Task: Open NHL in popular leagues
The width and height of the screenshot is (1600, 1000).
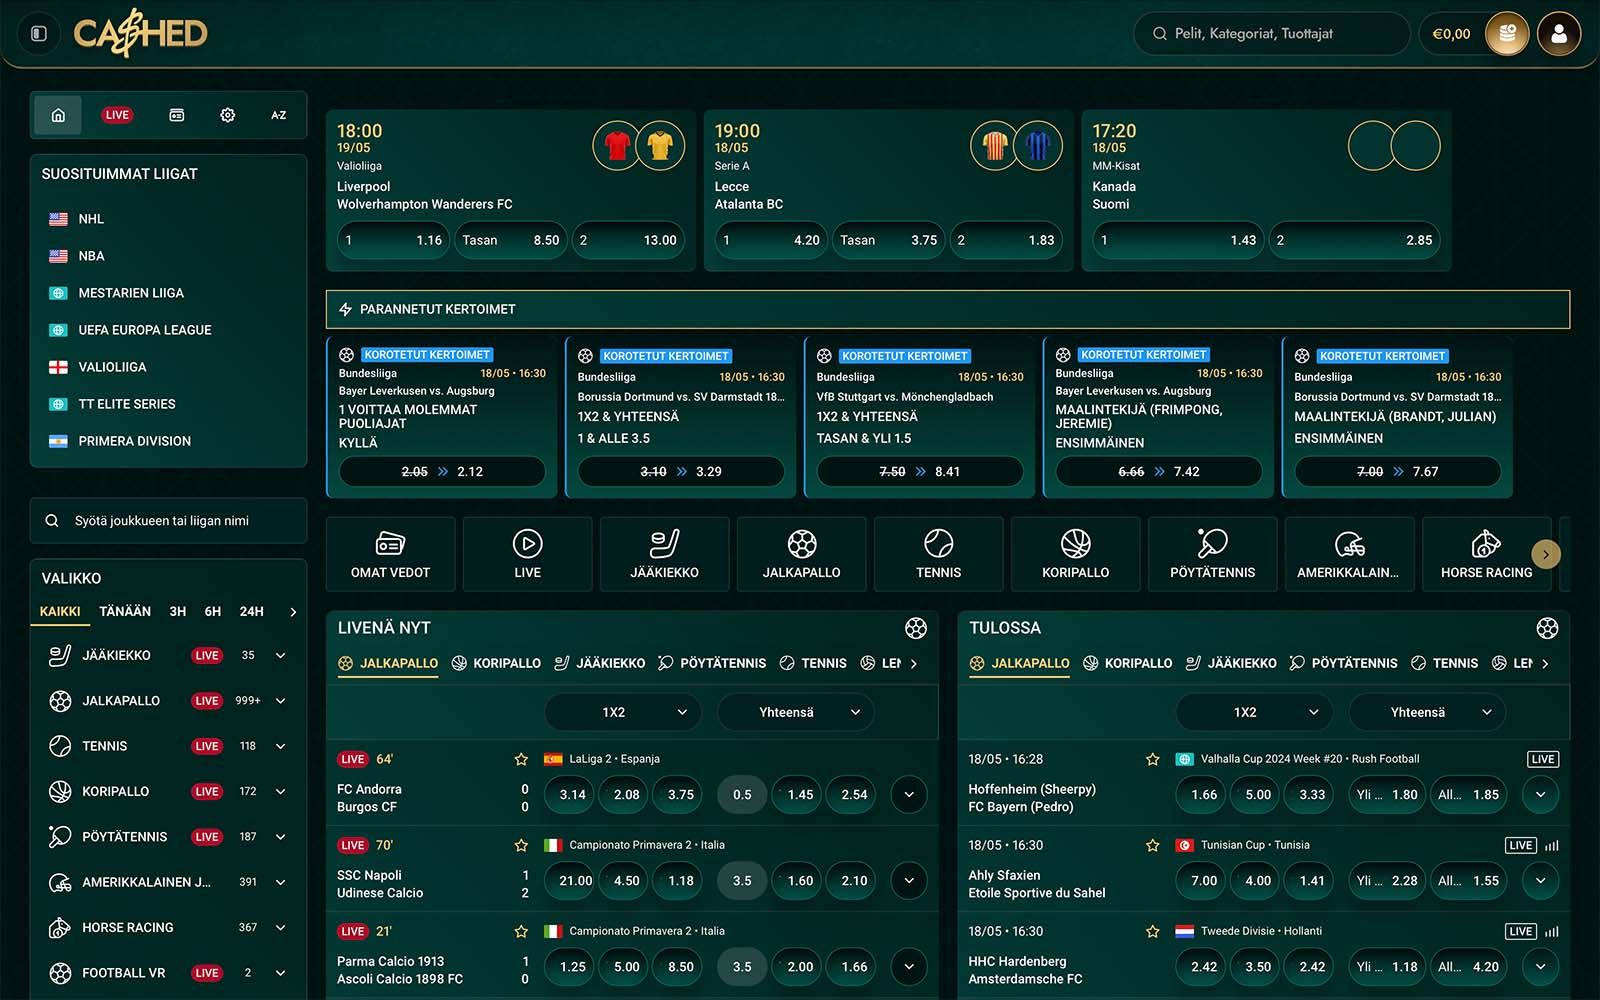Action: click(x=91, y=219)
